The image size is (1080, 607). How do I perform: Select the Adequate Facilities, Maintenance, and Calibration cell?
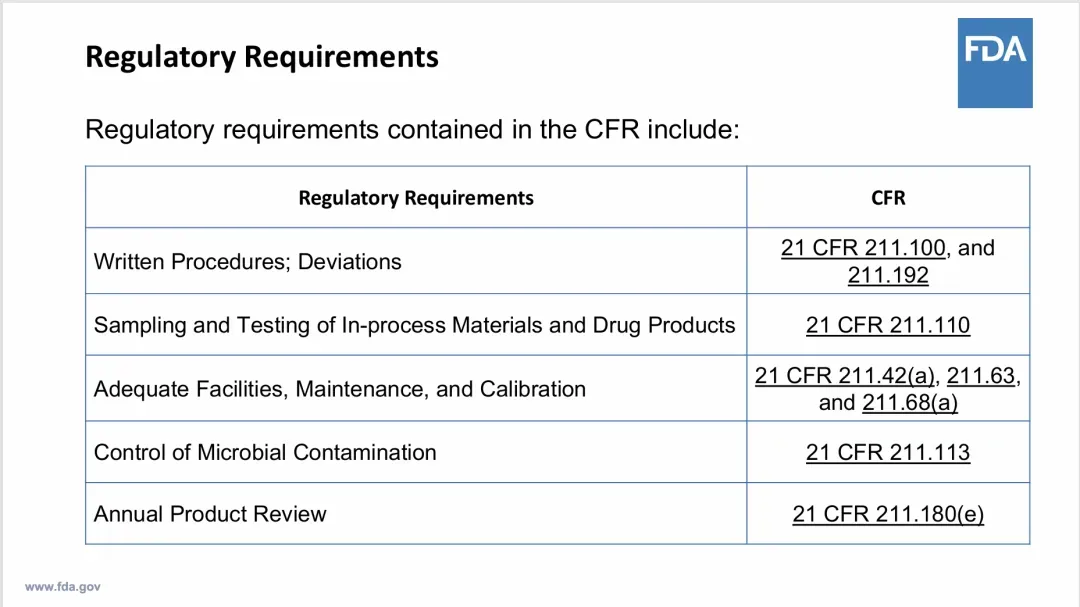340,389
